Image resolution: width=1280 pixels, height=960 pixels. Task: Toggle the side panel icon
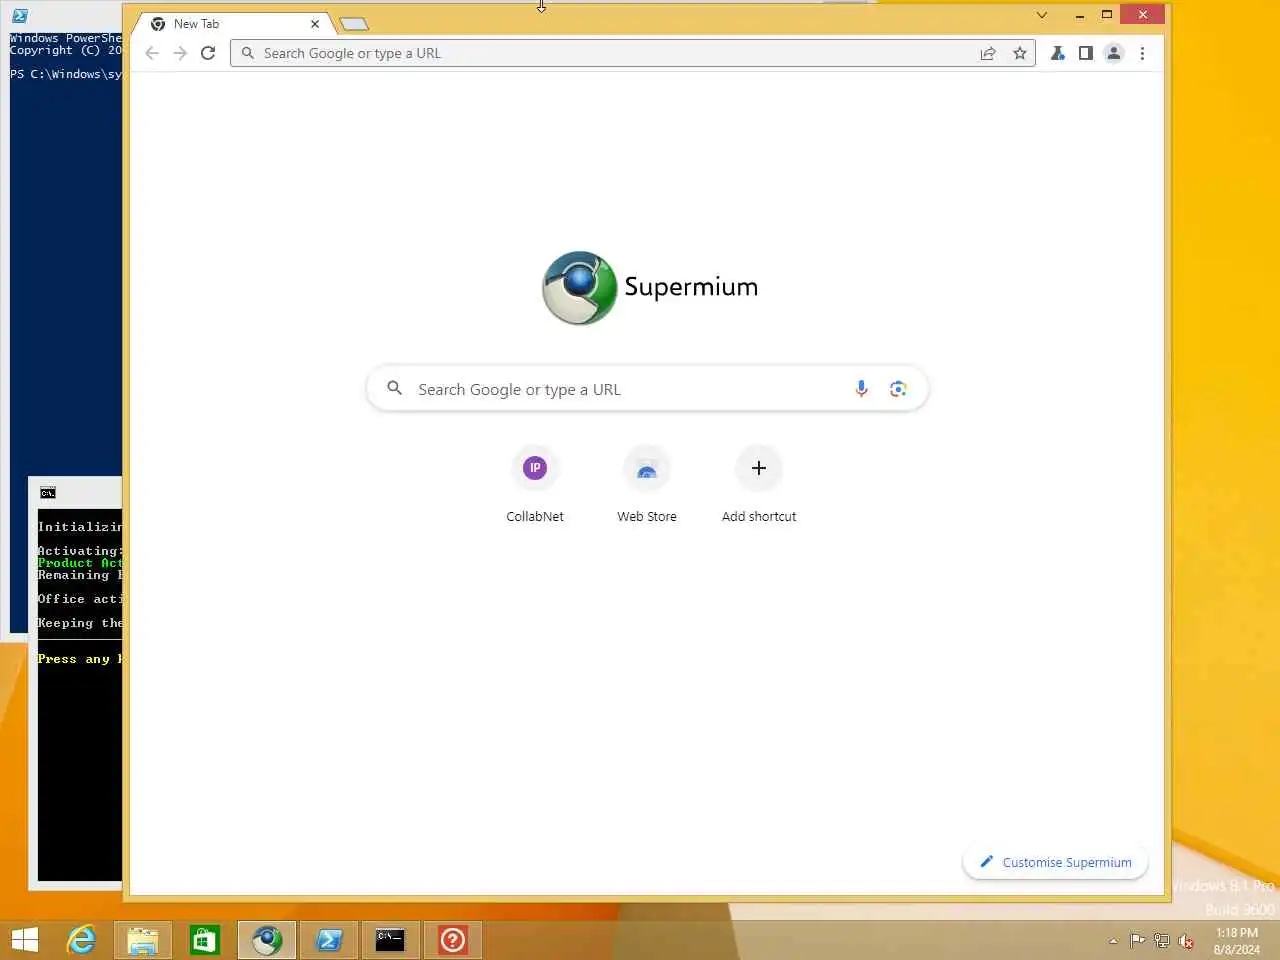1085,53
